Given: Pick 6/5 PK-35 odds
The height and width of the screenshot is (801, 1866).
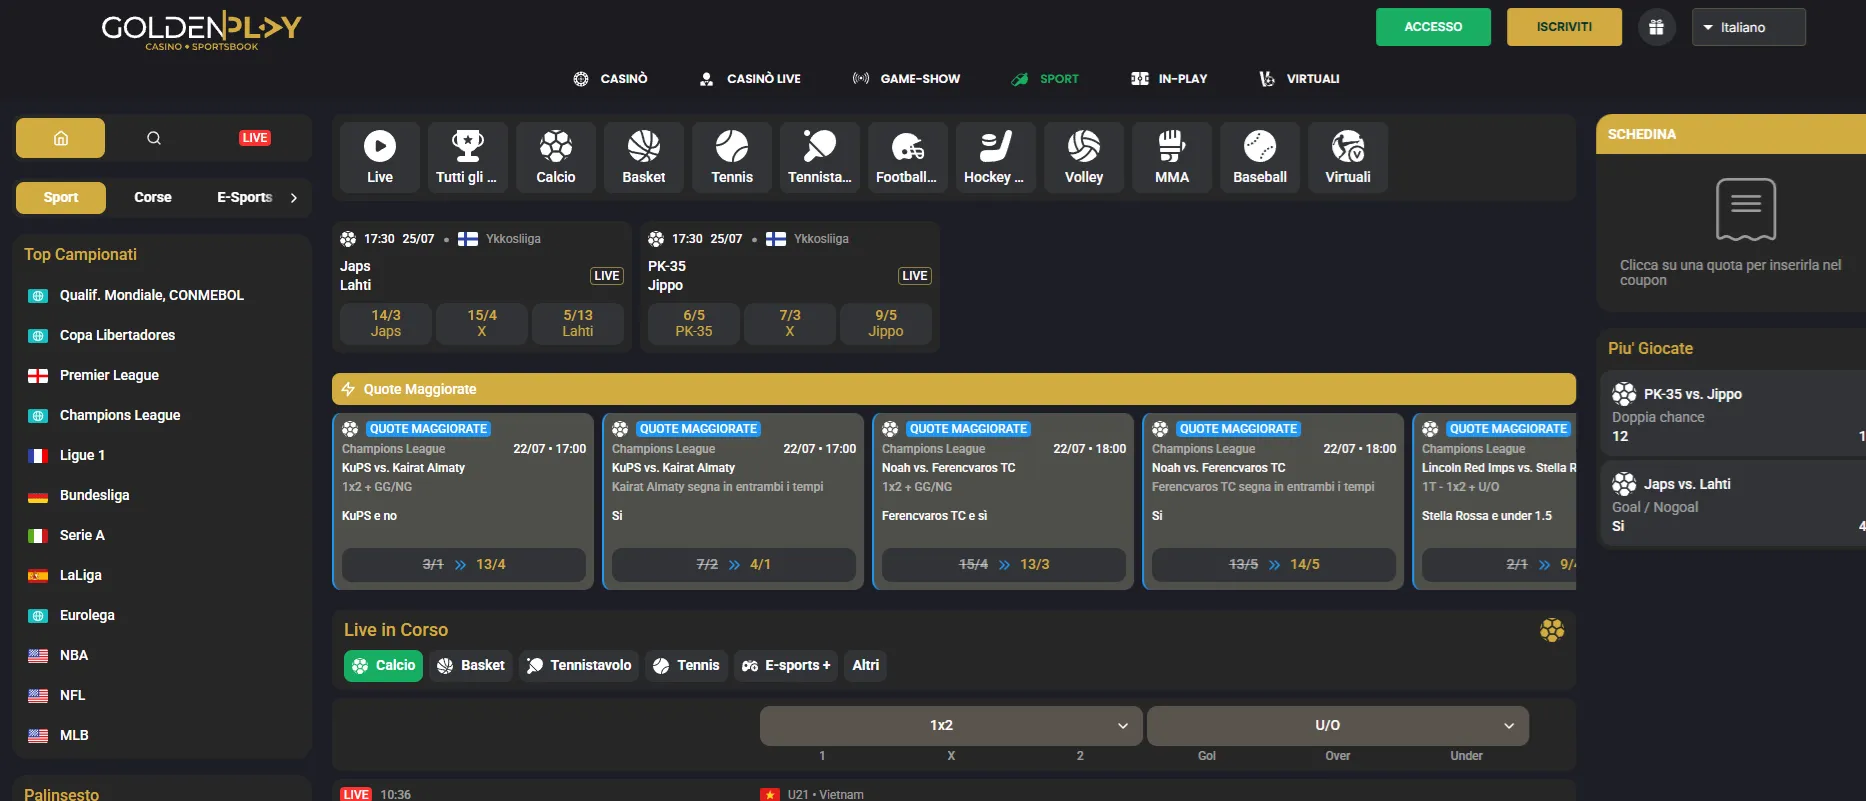Looking at the screenshot, I should [x=694, y=323].
